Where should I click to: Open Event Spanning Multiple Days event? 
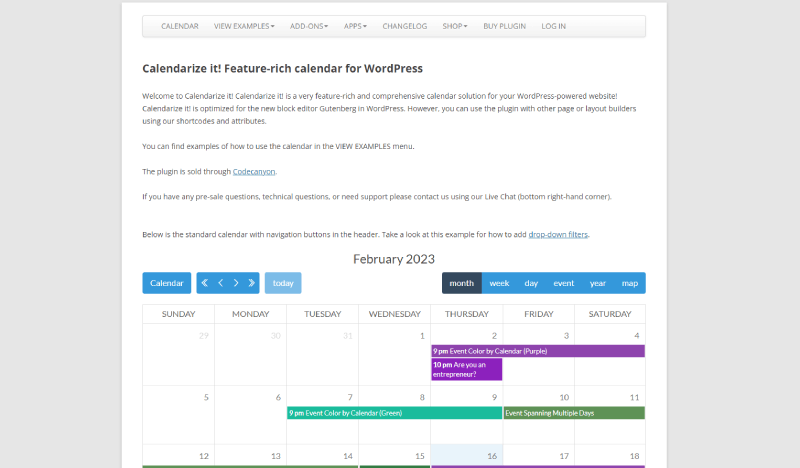[574, 413]
